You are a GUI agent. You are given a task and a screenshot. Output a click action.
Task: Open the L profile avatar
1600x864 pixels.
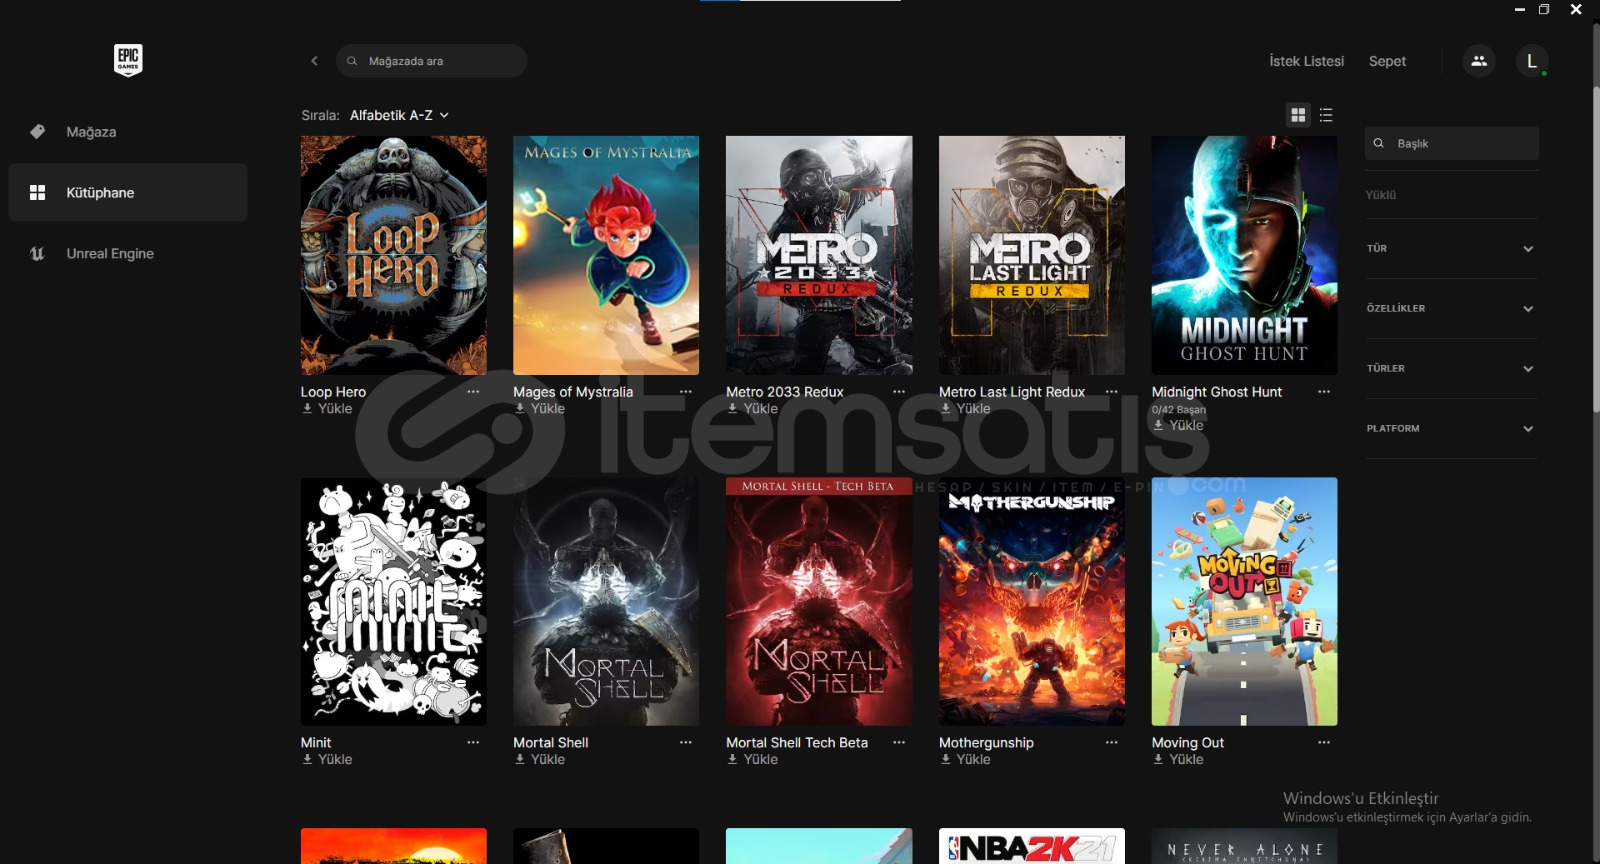(1532, 61)
